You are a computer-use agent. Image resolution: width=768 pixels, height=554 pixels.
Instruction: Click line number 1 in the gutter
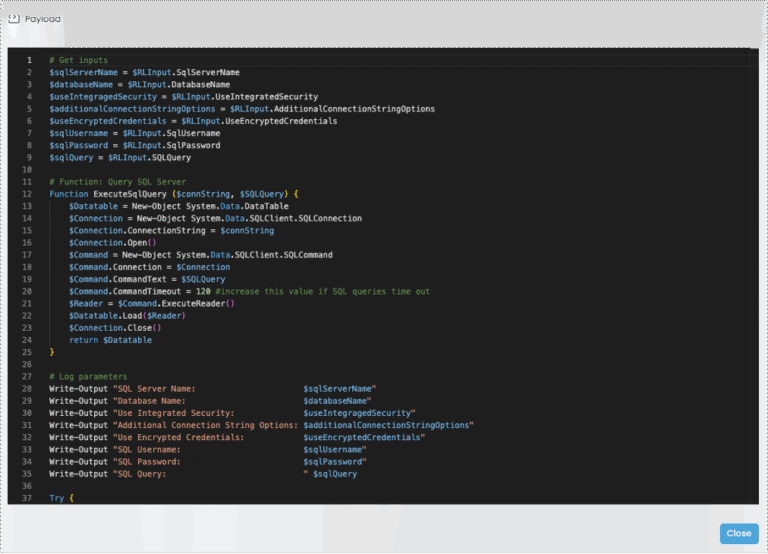coord(29,60)
